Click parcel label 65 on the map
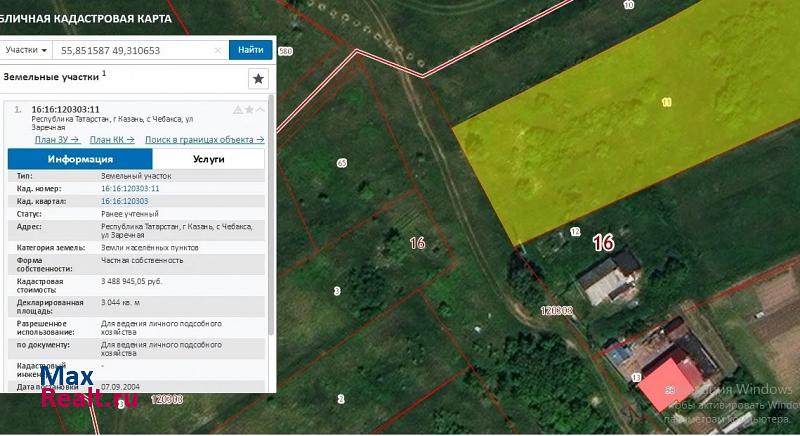This screenshot has width=800, height=436. point(341,163)
